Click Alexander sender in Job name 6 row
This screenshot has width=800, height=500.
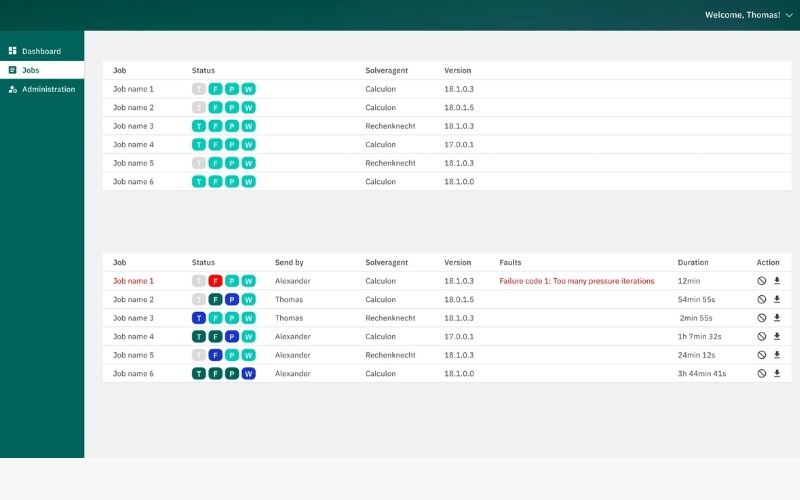[292, 373]
